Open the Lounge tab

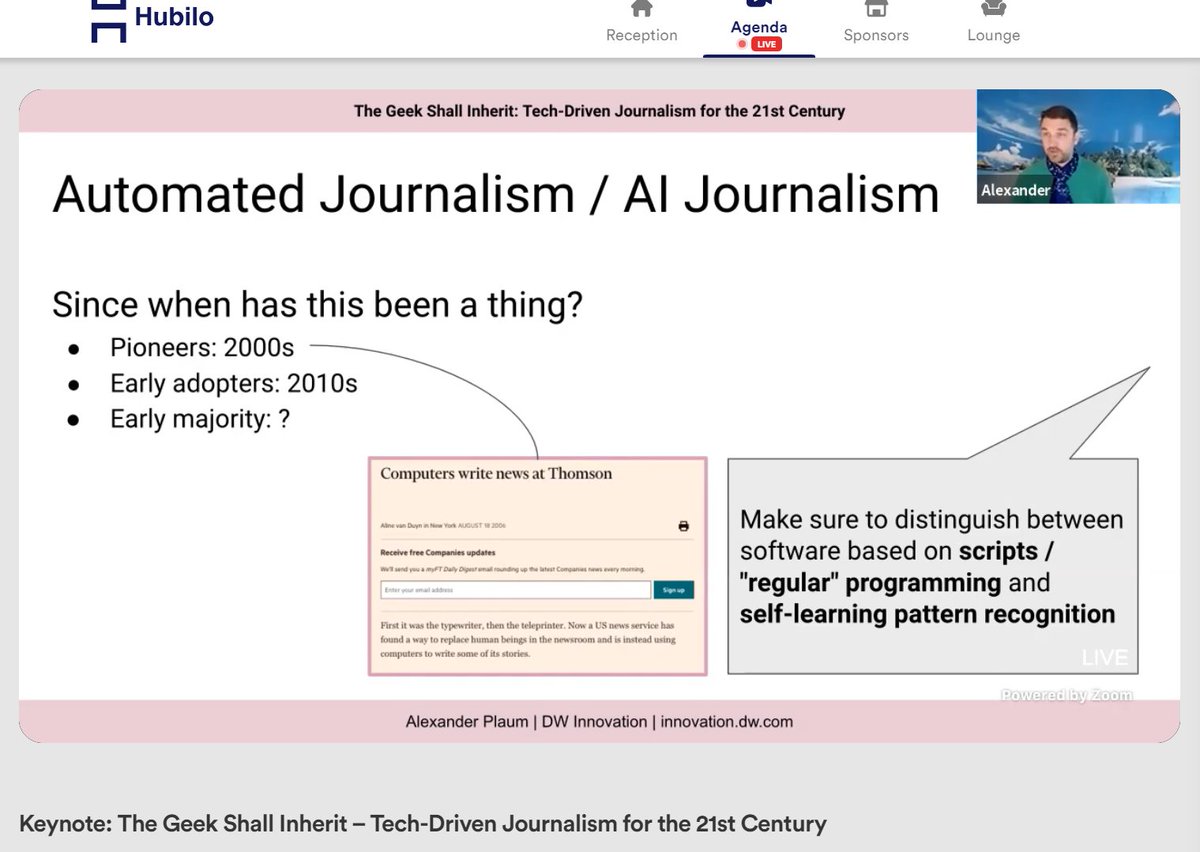994,23
